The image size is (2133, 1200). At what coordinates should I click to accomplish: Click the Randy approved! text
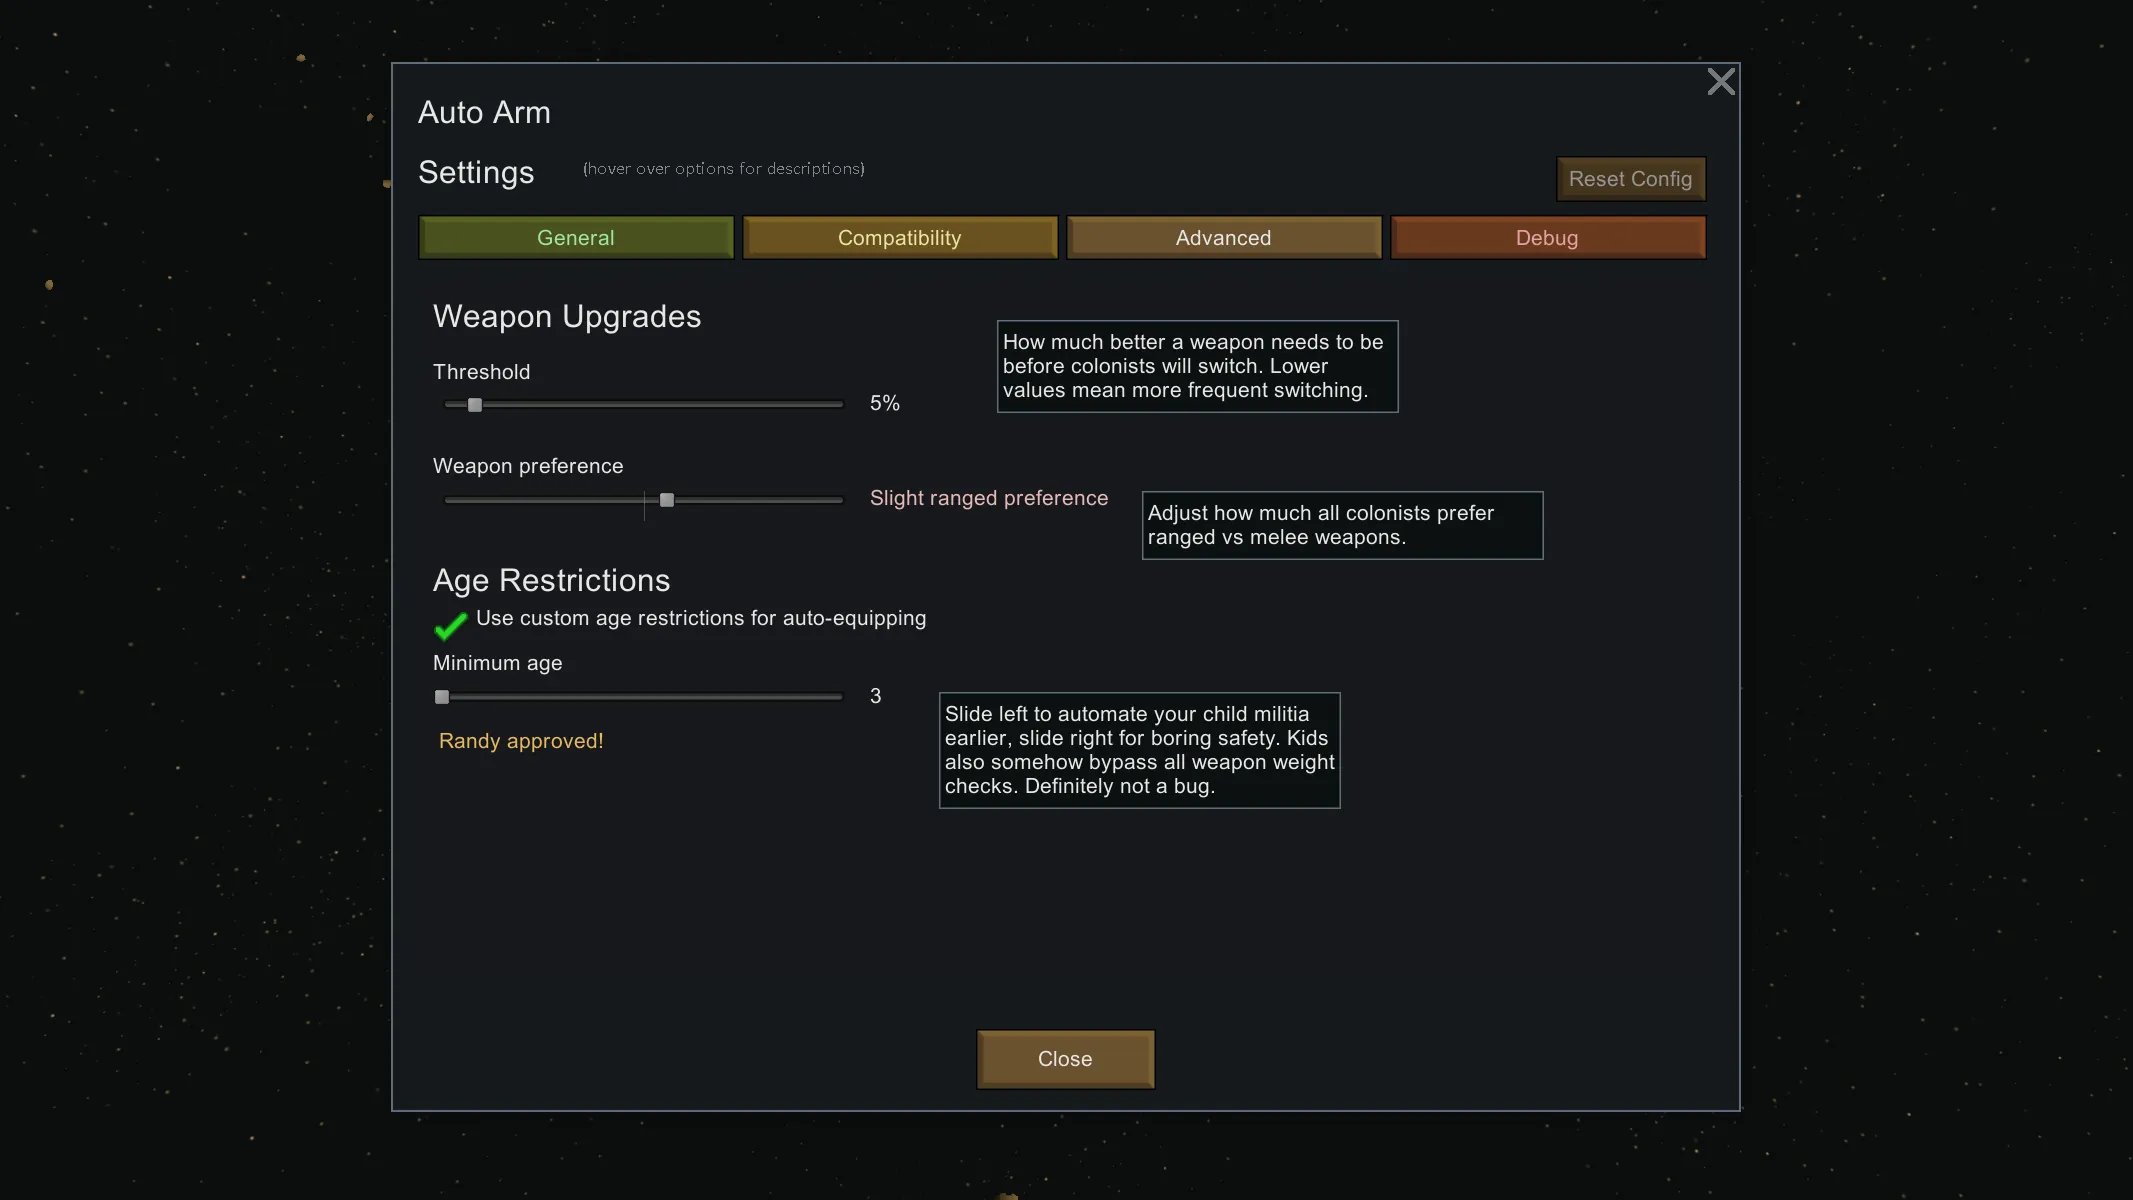521,741
